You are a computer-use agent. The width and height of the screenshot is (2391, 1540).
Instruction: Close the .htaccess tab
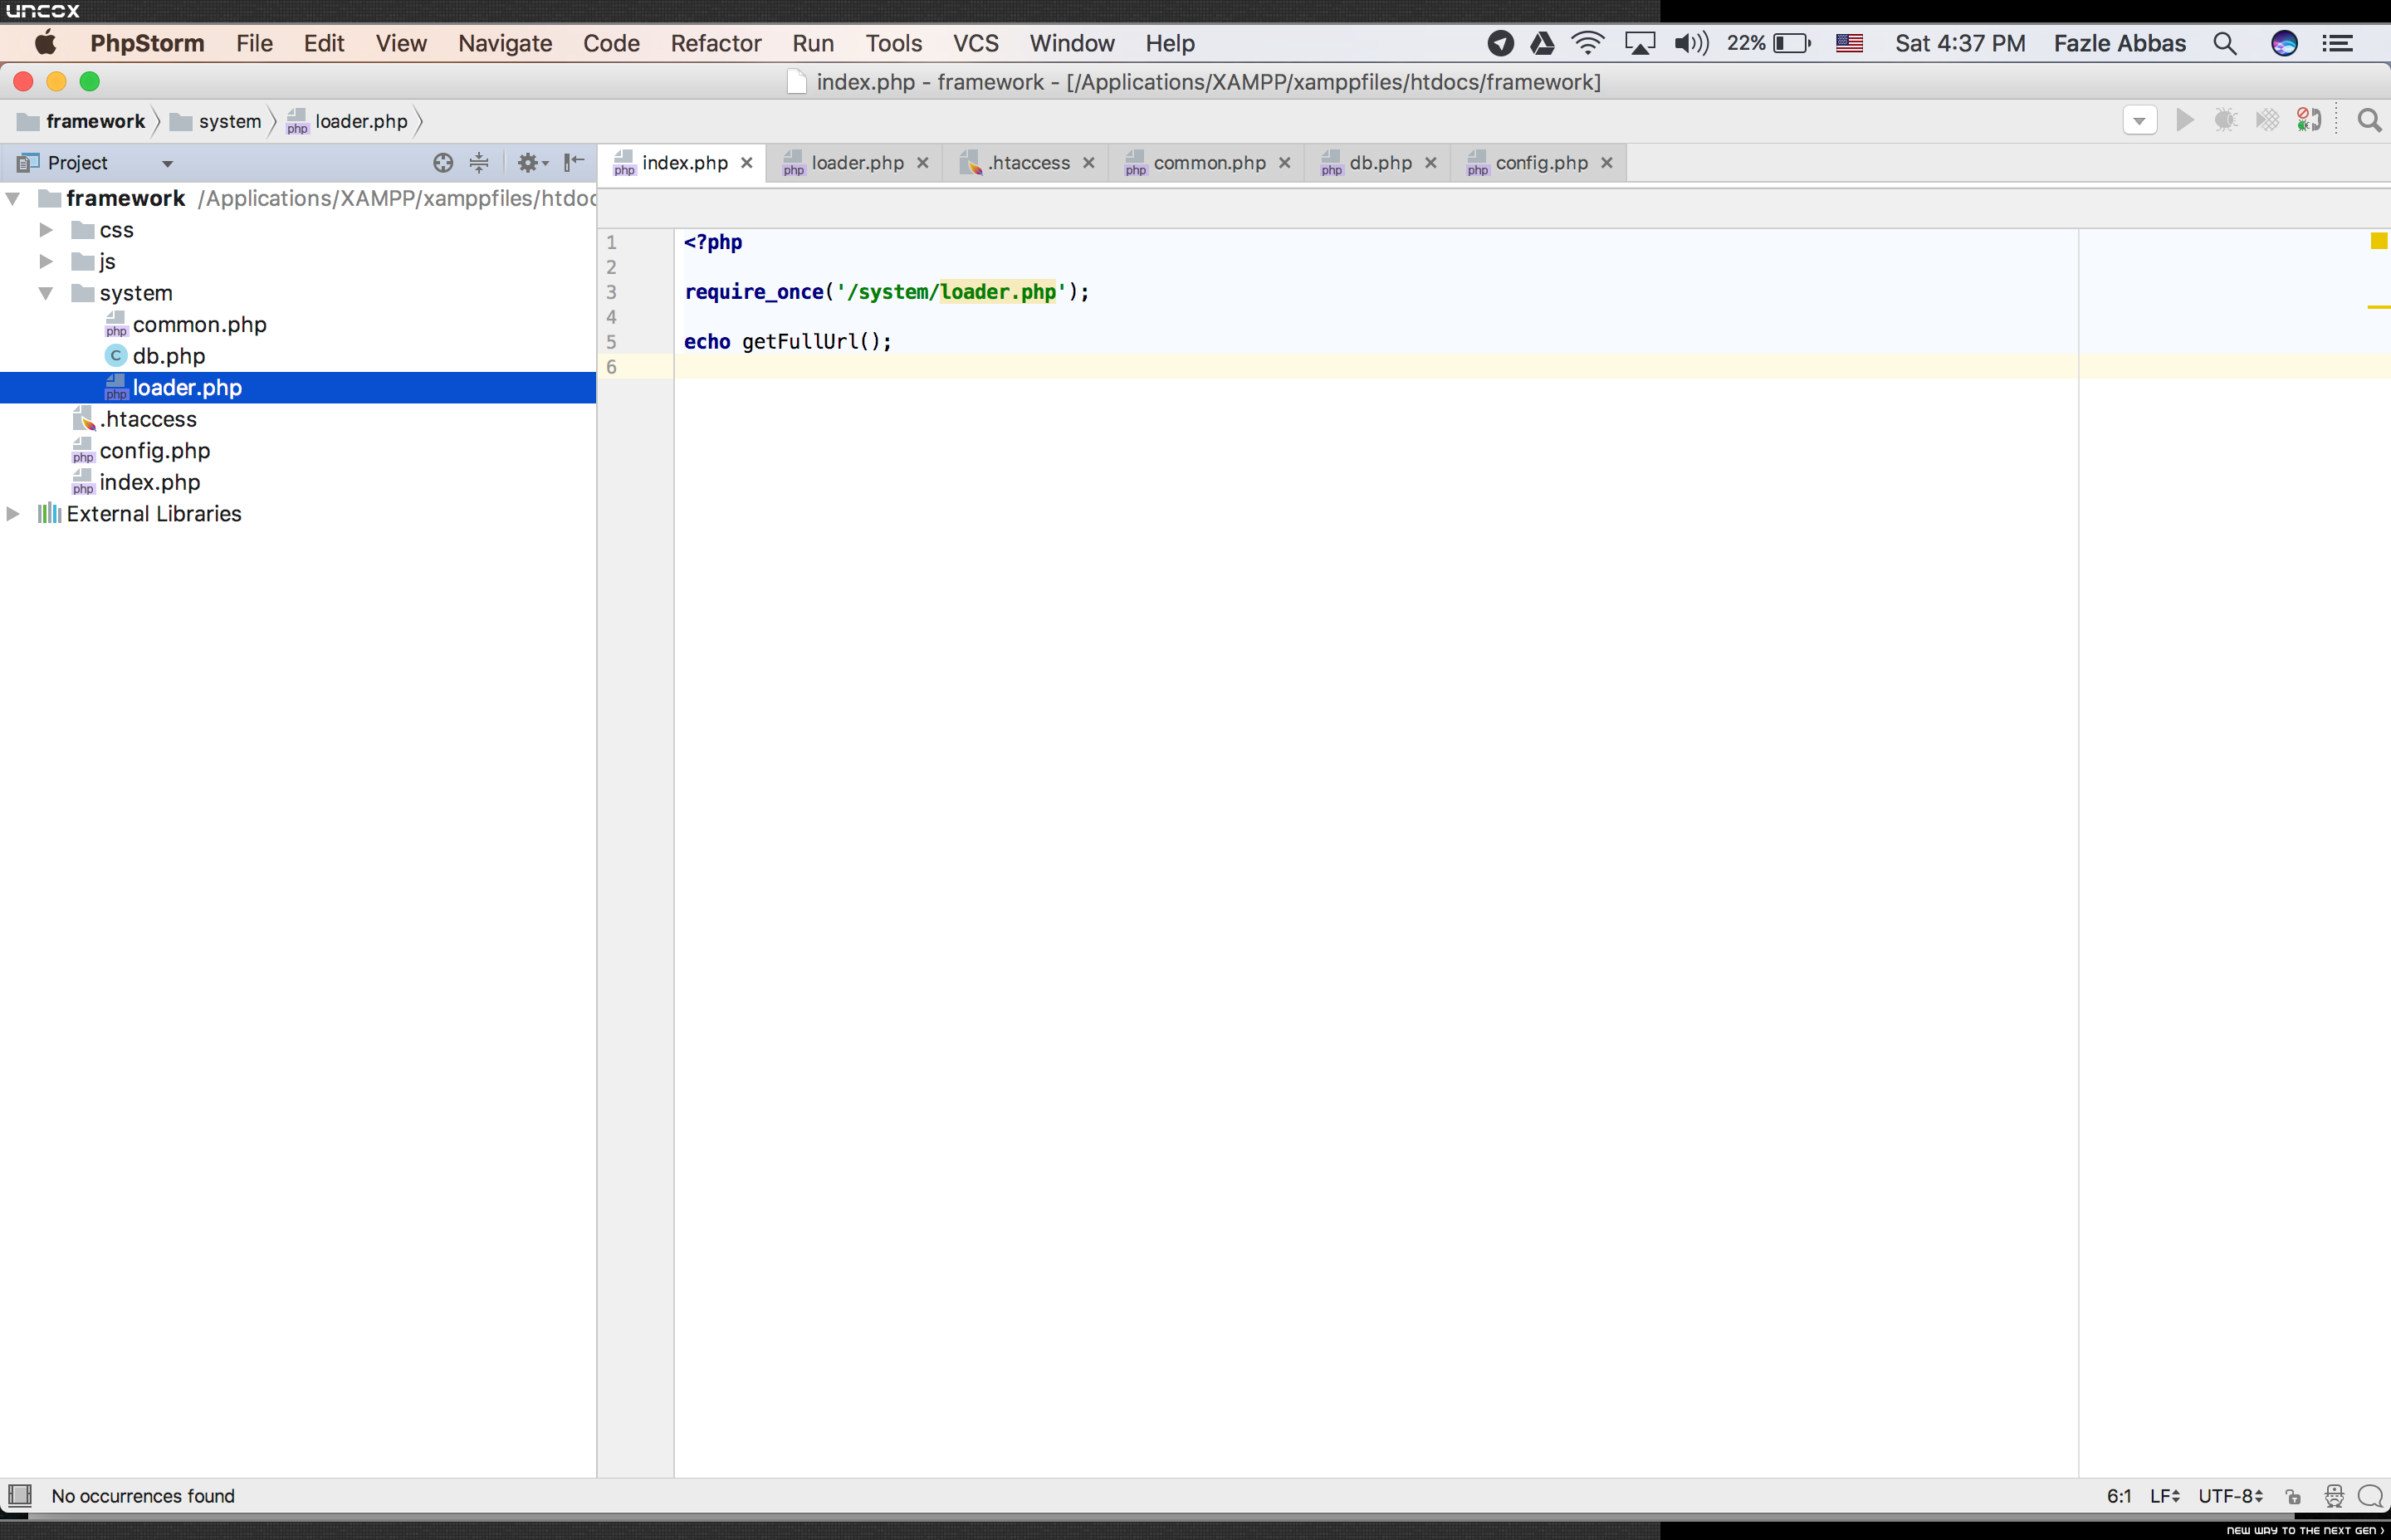pos(1088,163)
